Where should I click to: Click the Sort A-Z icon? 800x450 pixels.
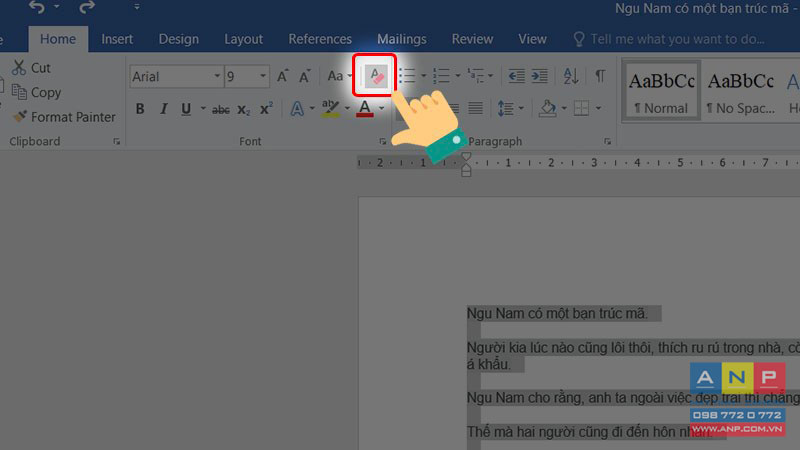point(571,76)
